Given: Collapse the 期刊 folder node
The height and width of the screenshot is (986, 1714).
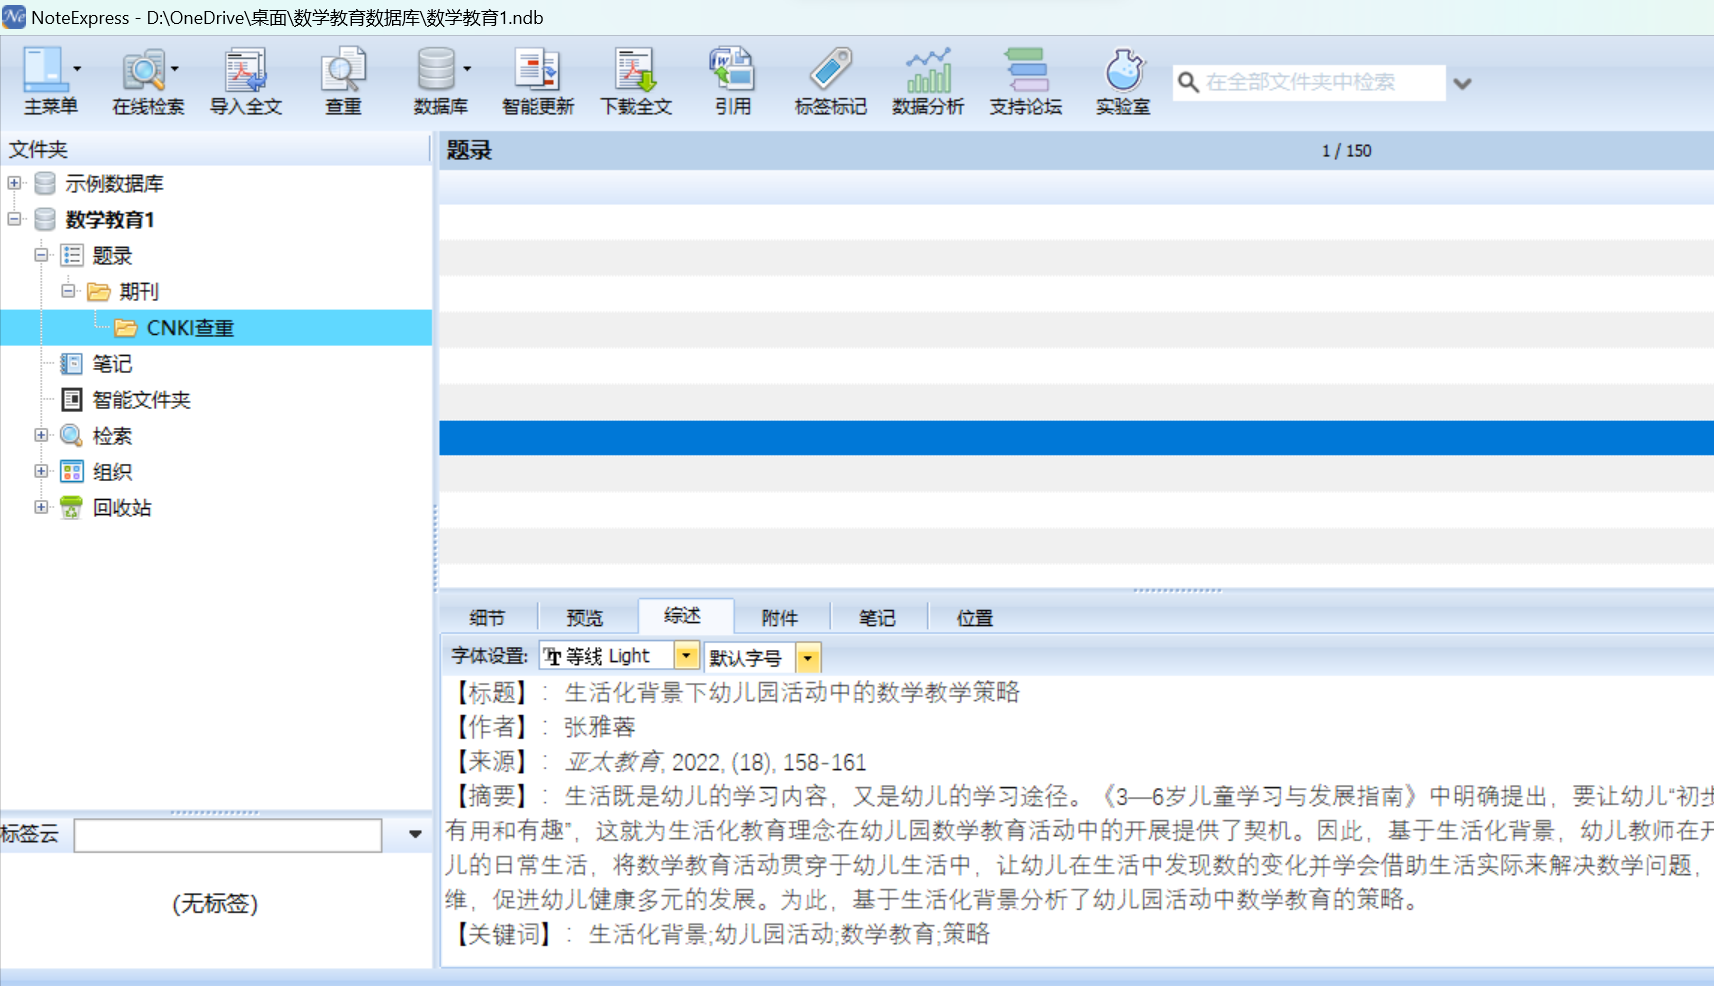Looking at the screenshot, I should [68, 291].
